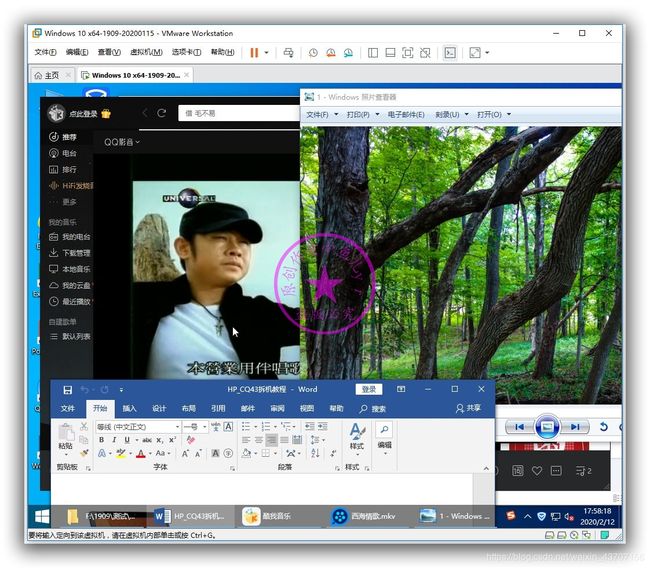Image resolution: width=650 pixels, height=568 pixels.
Task: Click refresh icon in the music player
Action: (x=161, y=113)
